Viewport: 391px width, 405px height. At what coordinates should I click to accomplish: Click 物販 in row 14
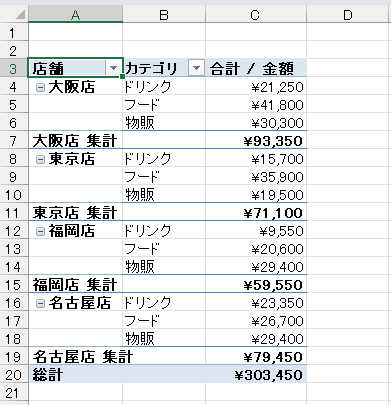pos(140,267)
